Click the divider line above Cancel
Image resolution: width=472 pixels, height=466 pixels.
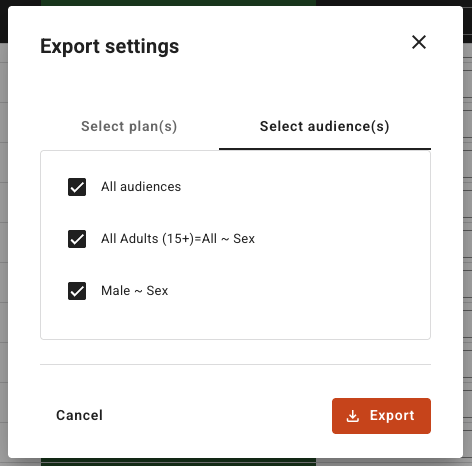[235, 364]
